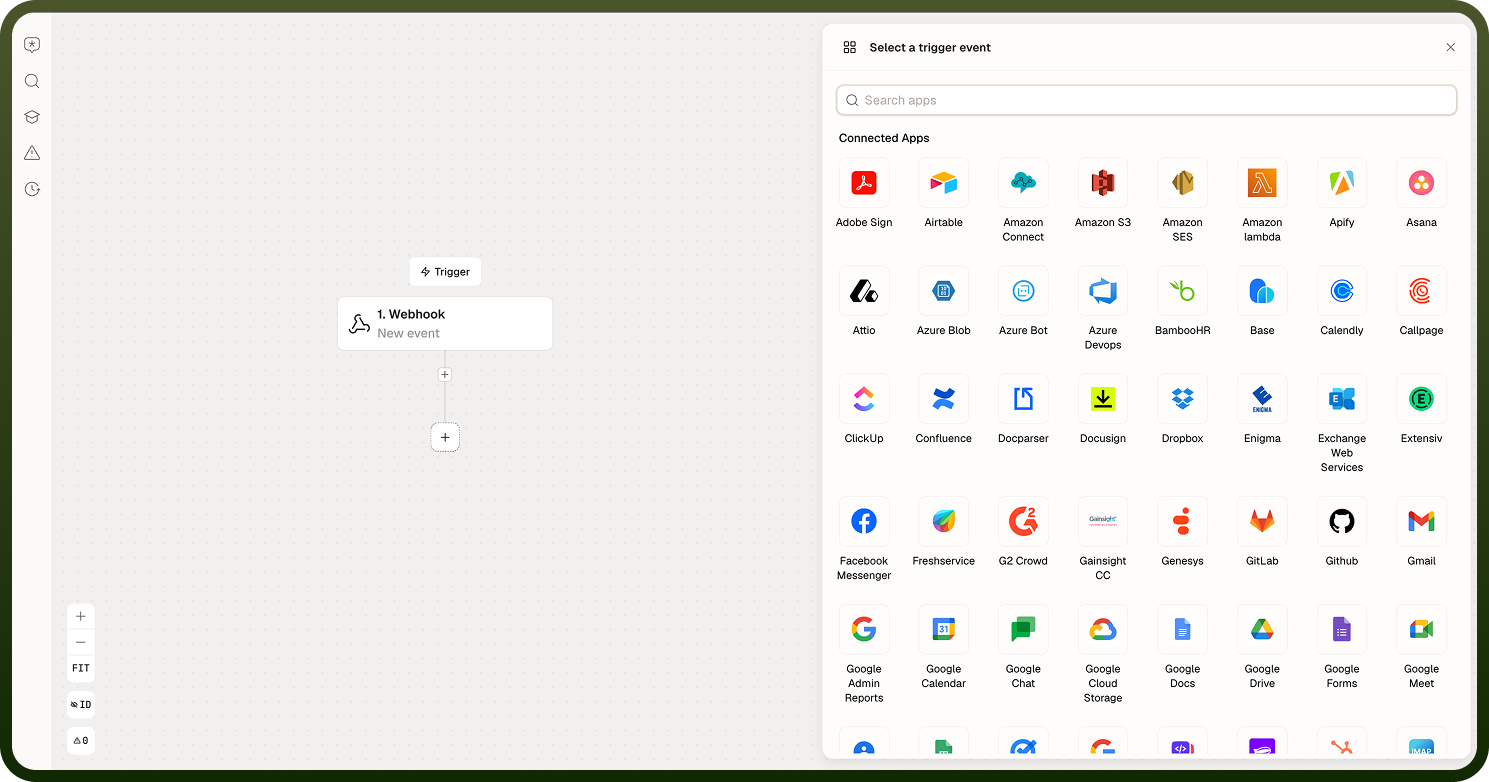
Task: Add a step with the dashed plus button
Action: coord(445,437)
